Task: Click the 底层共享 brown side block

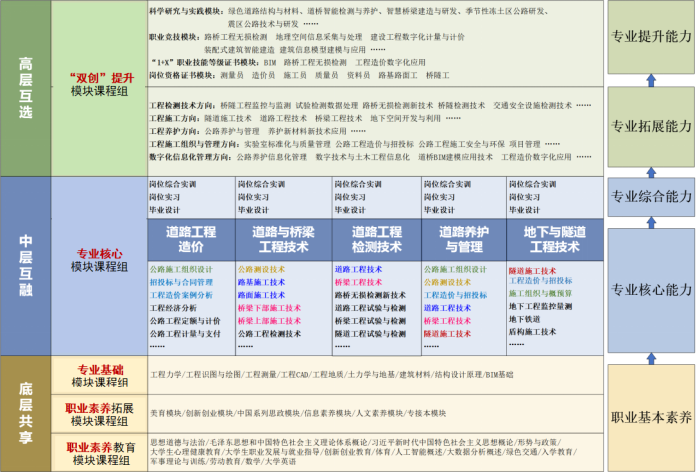Action: pyautogui.click(x=25, y=411)
